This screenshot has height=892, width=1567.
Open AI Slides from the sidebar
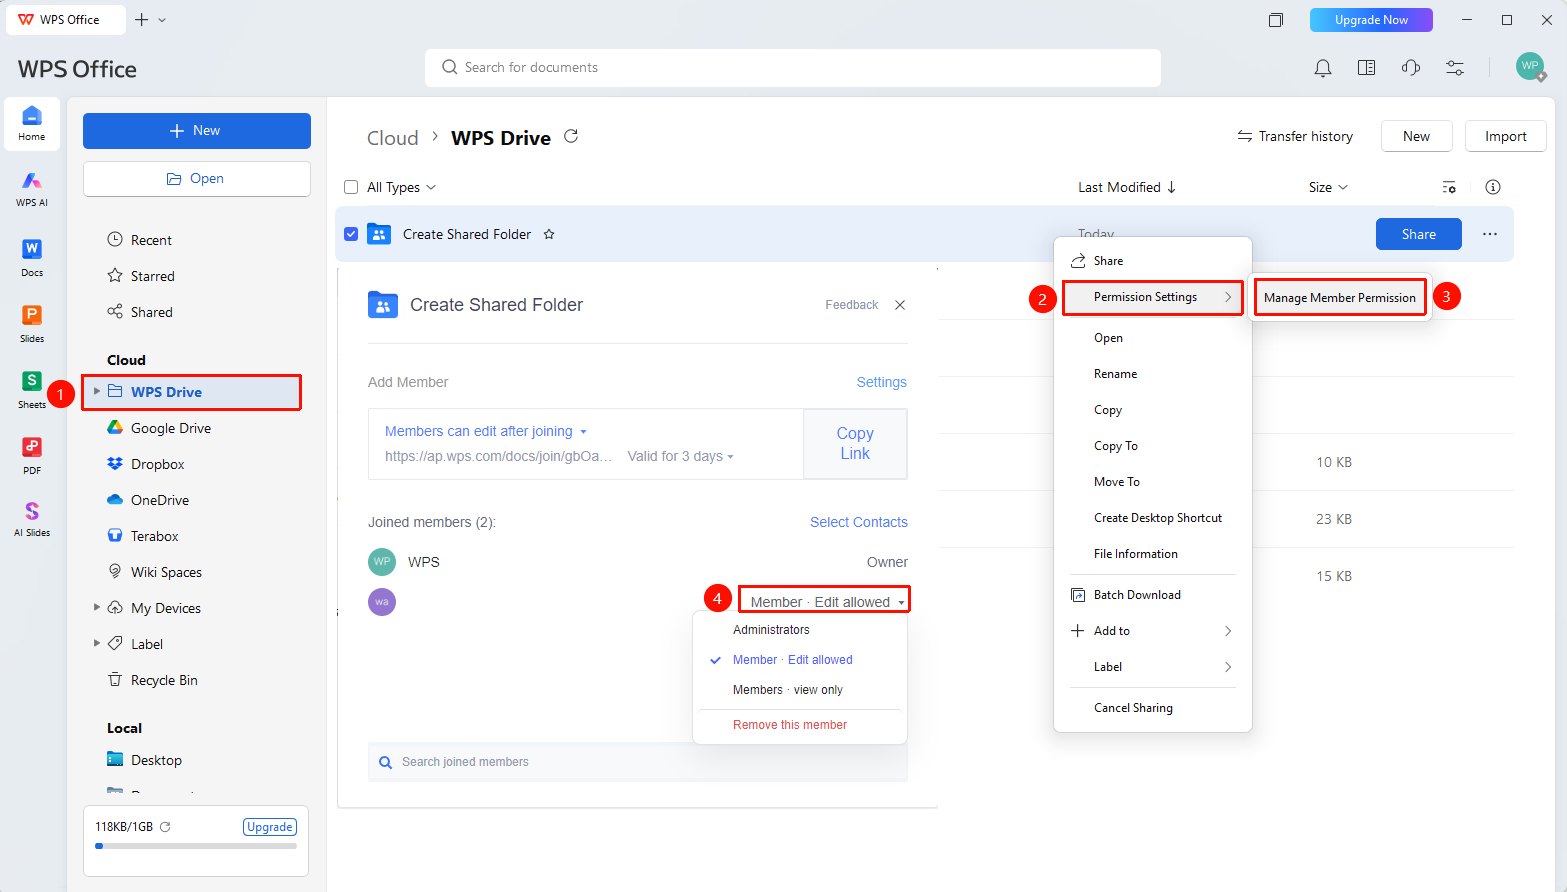point(32,519)
